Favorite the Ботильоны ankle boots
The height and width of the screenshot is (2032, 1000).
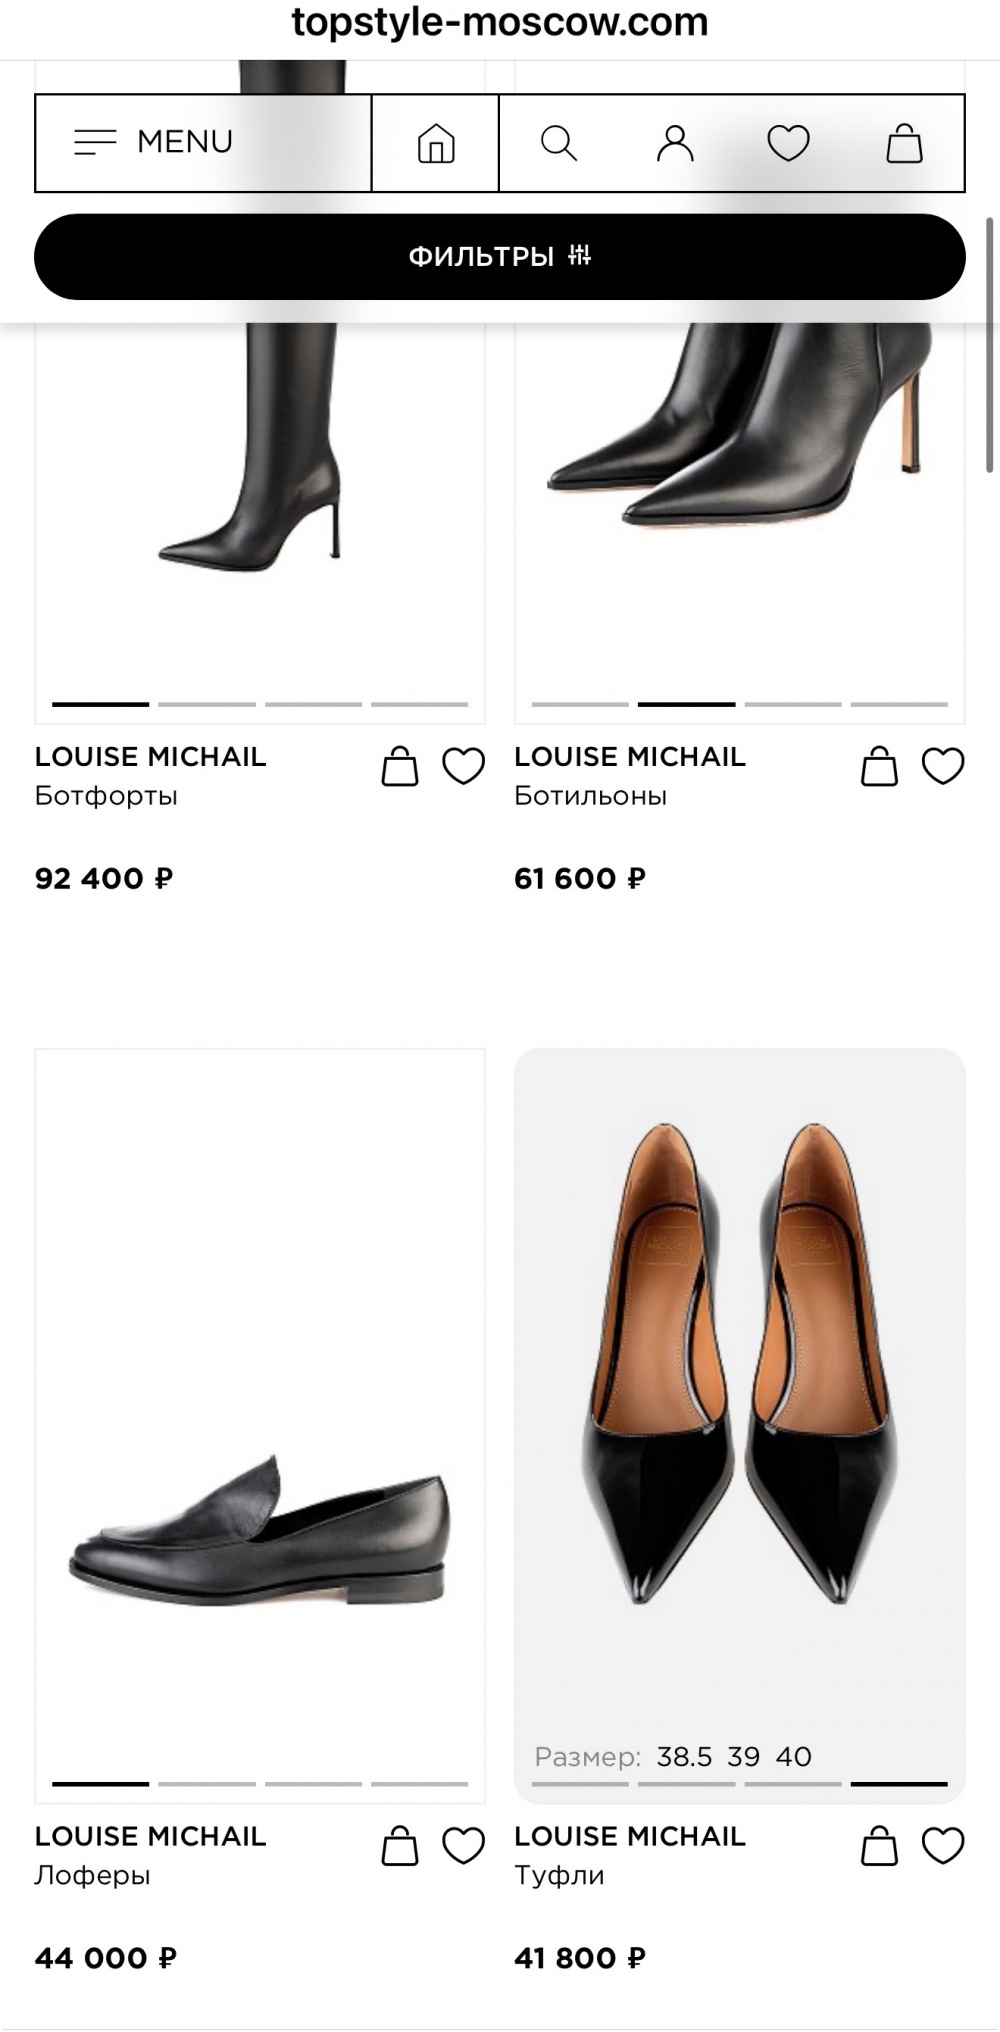942,767
